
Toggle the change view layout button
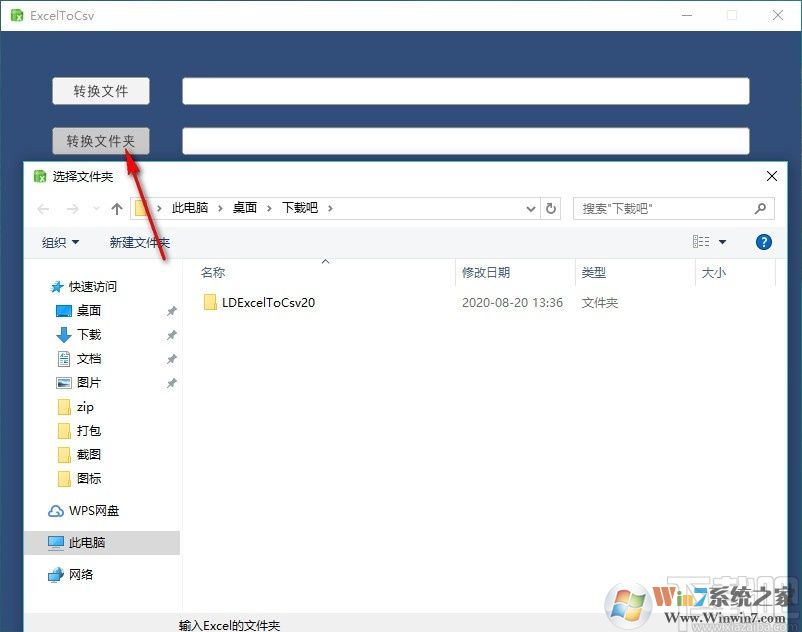pos(702,241)
